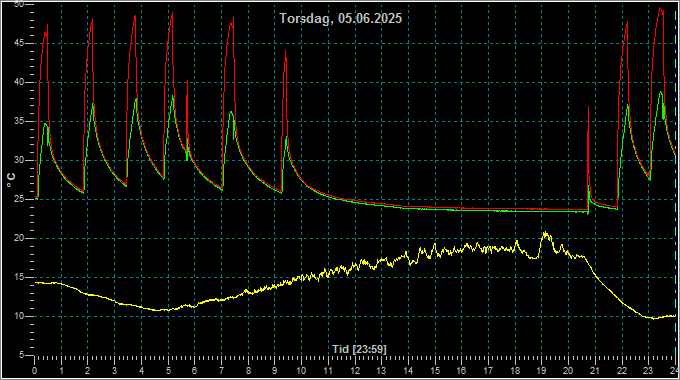The height and width of the screenshot is (380, 680).
Task: Click the chart title 'Torsdag, 05.06.2025'
Action: pos(340,19)
